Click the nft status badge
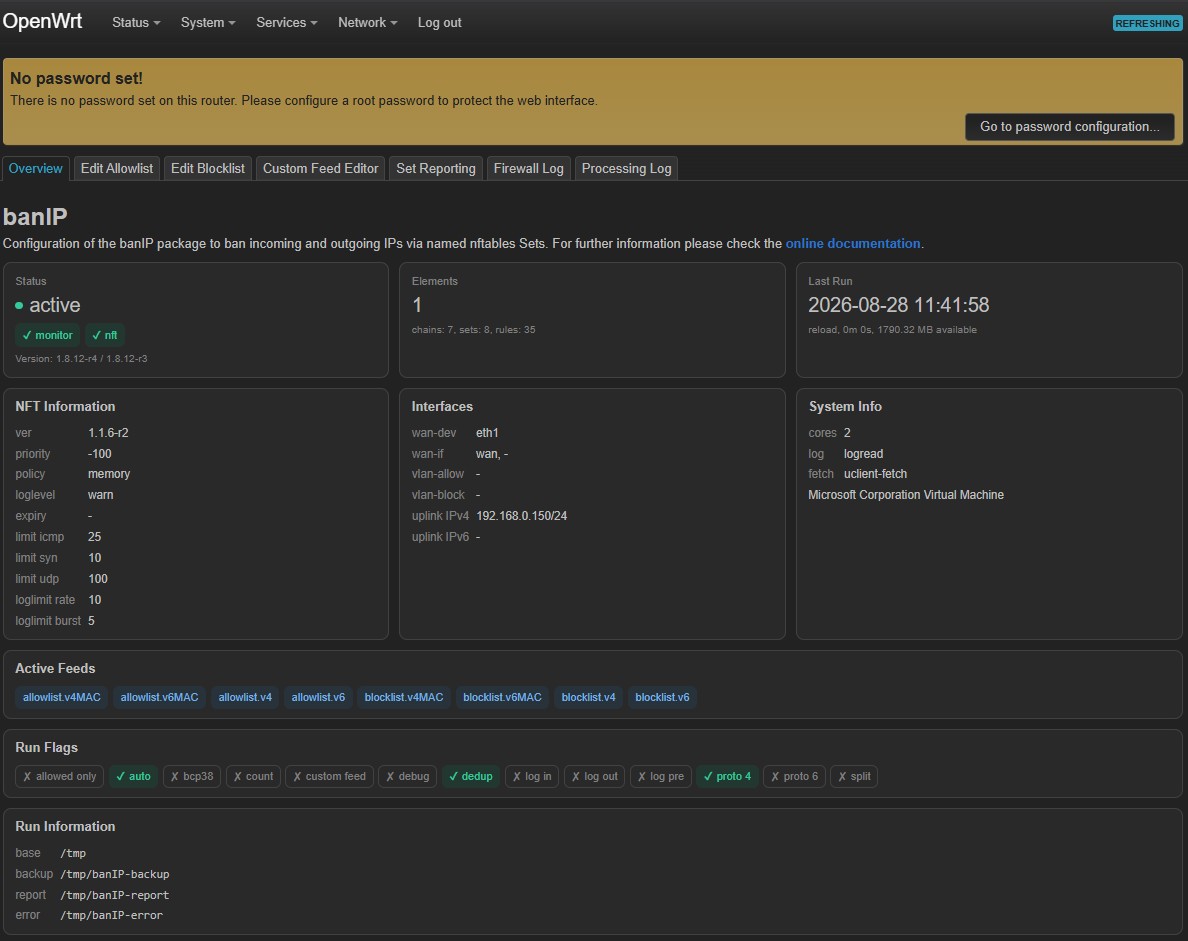Image resolution: width=1188 pixels, height=941 pixels. click(105, 335)
